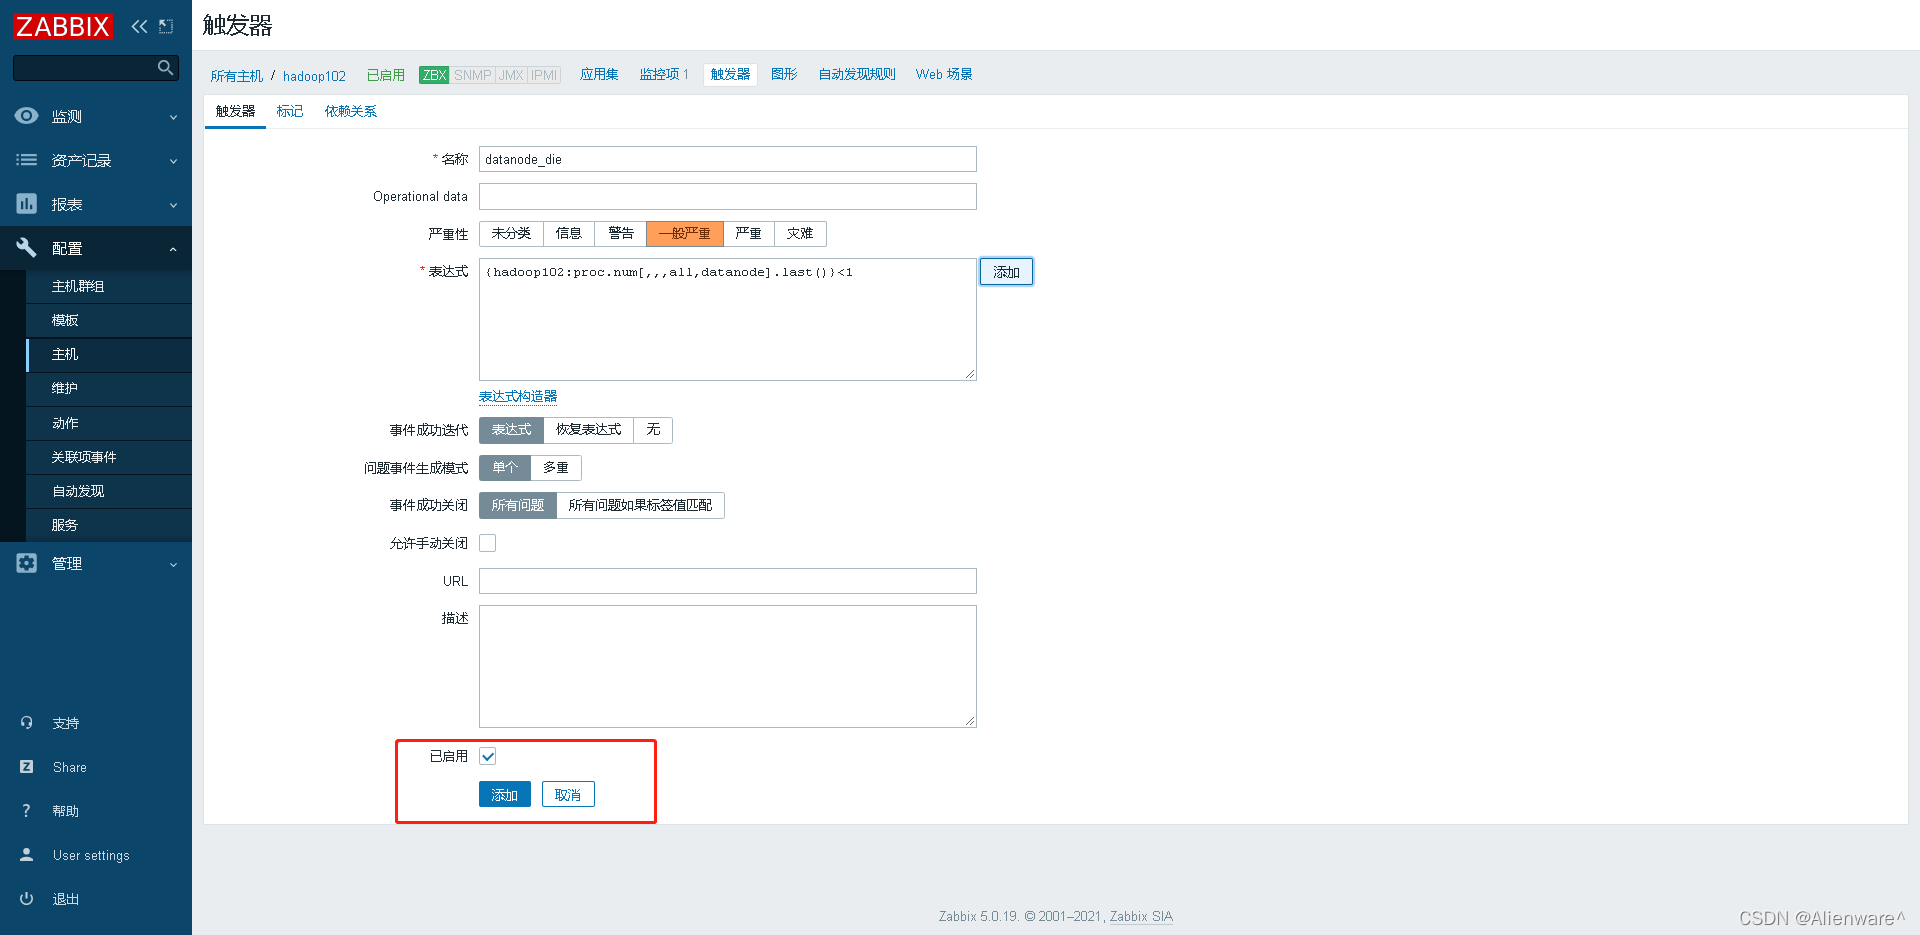The image size is (1920, 935).
Task: Expand the 监测 menu chevron
Action: (173, 117)
